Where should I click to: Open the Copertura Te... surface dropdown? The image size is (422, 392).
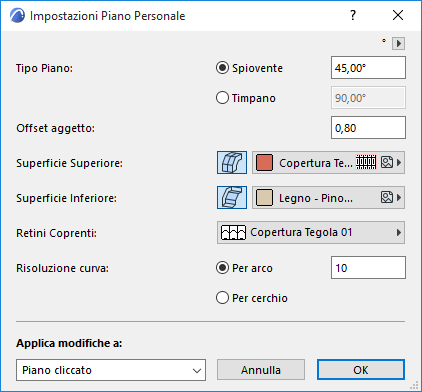click(328, 162)
